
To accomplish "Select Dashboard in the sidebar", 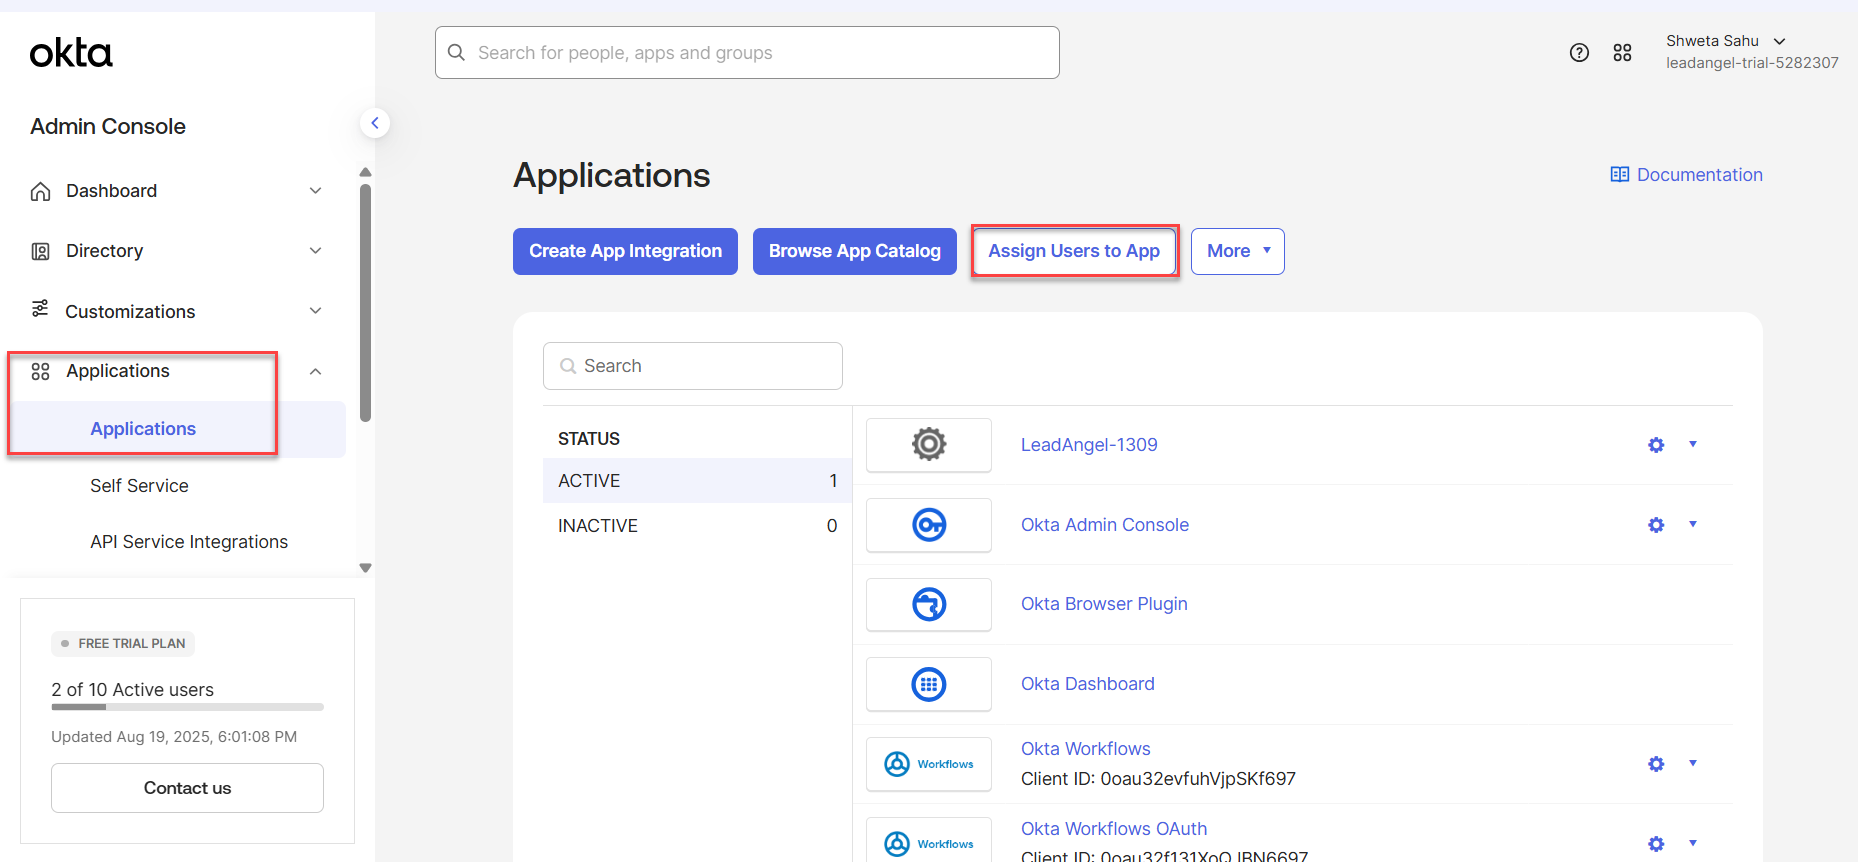I will pyautogui.click(x=111, y=191).
